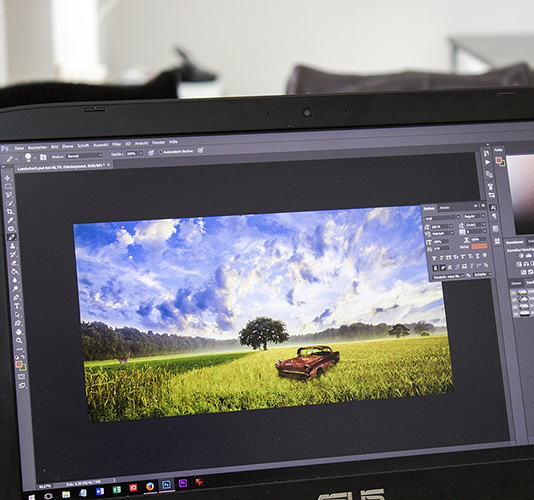Image resolution: width=534 pixels, height=500 pixels.
Task: Open the Filter menu
Action: 117,144
